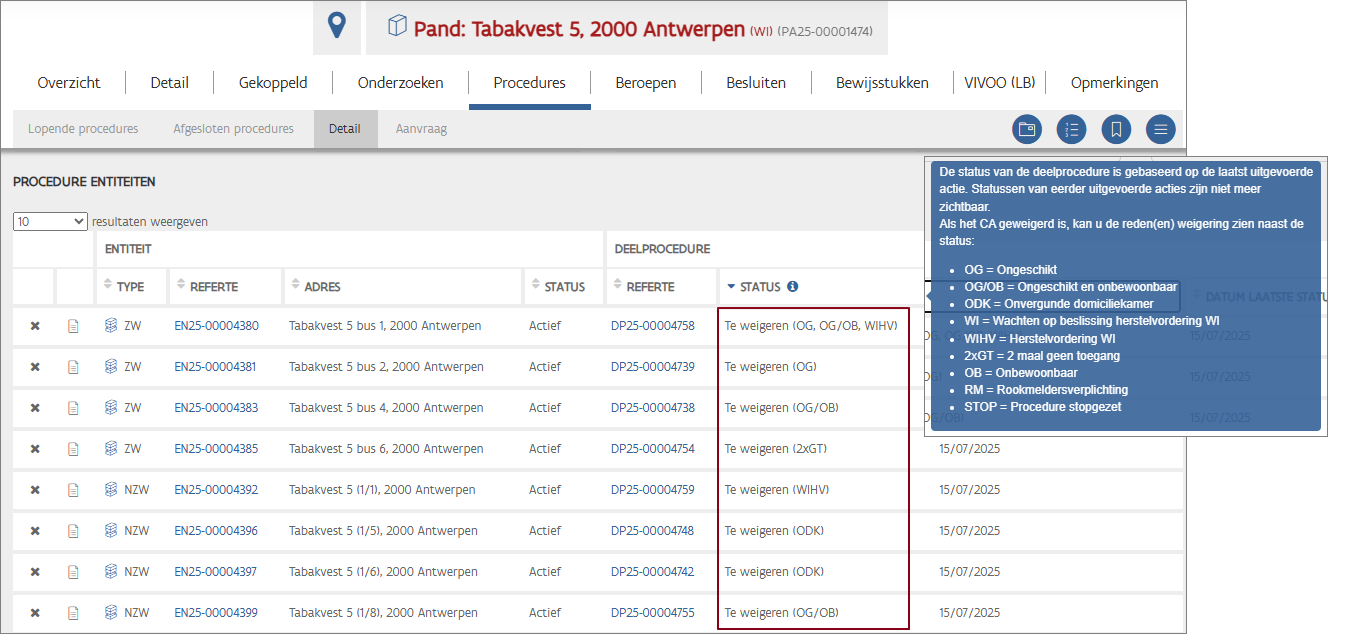Open the Bewijsstukken tab

882,83
